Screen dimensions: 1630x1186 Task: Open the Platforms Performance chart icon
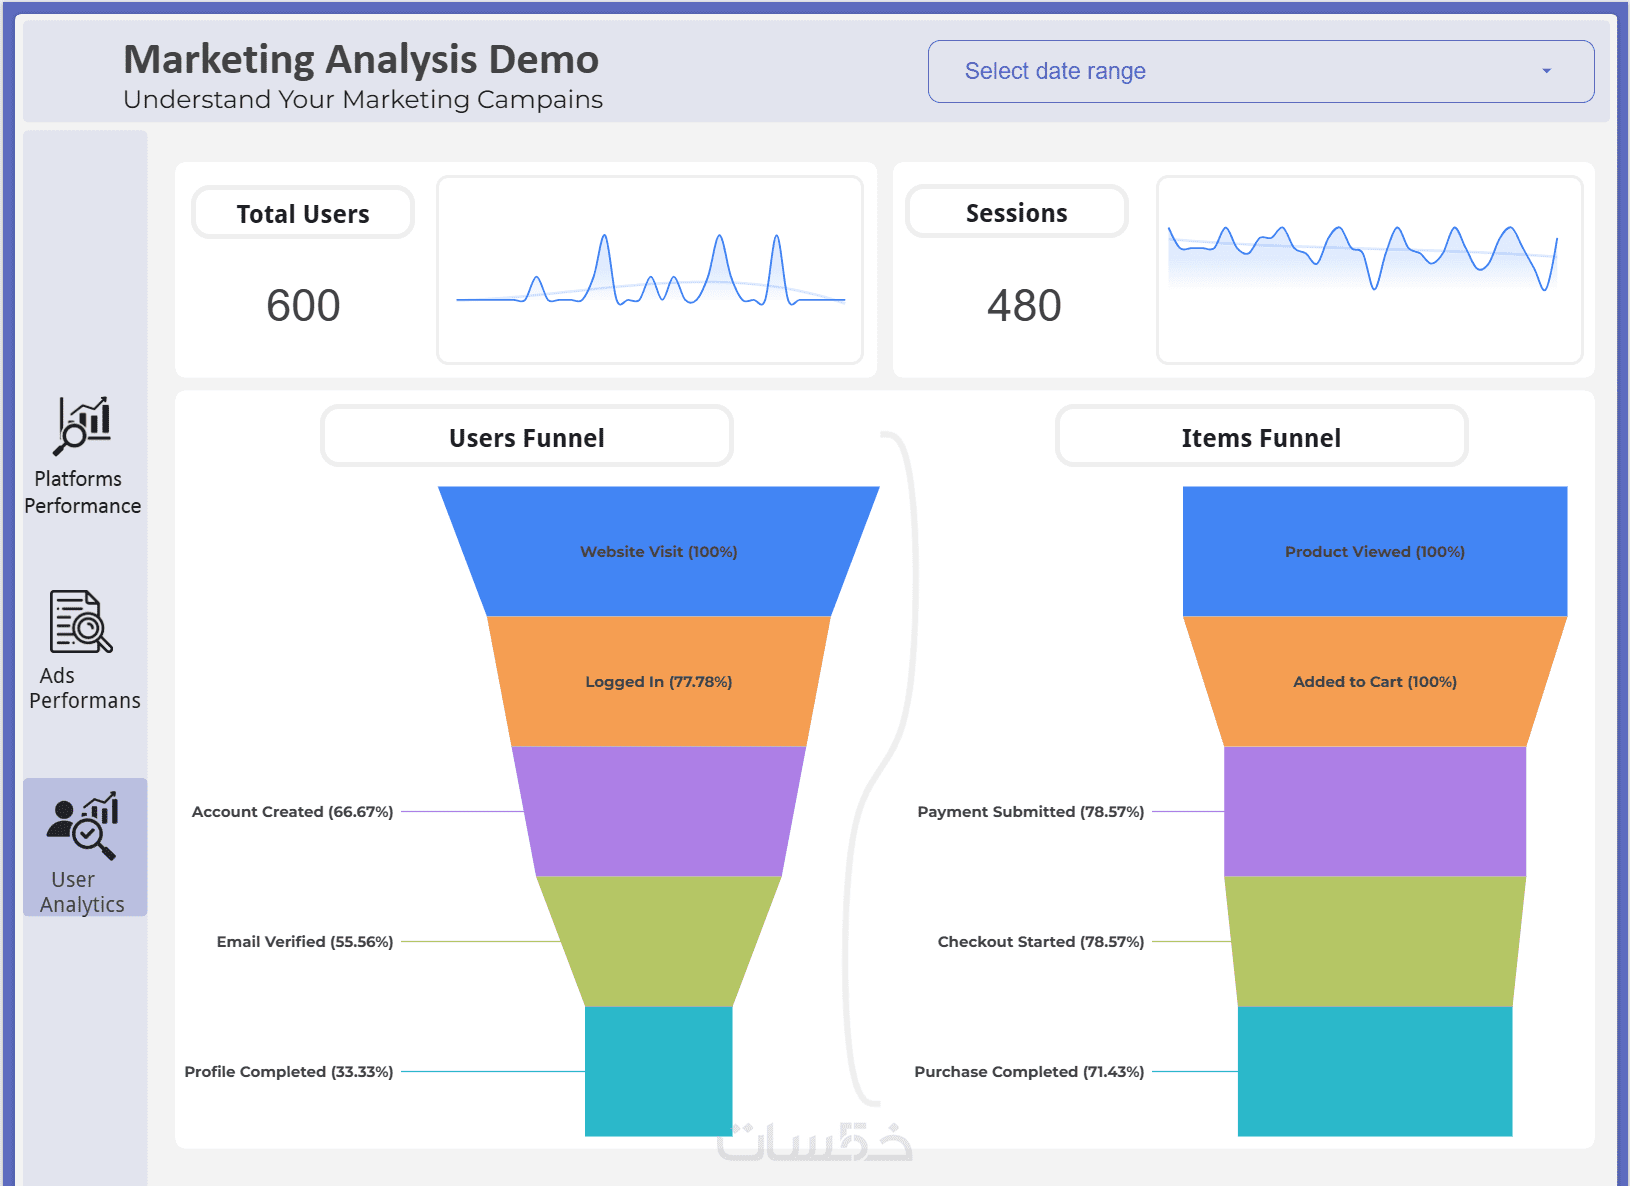(82, 426)
